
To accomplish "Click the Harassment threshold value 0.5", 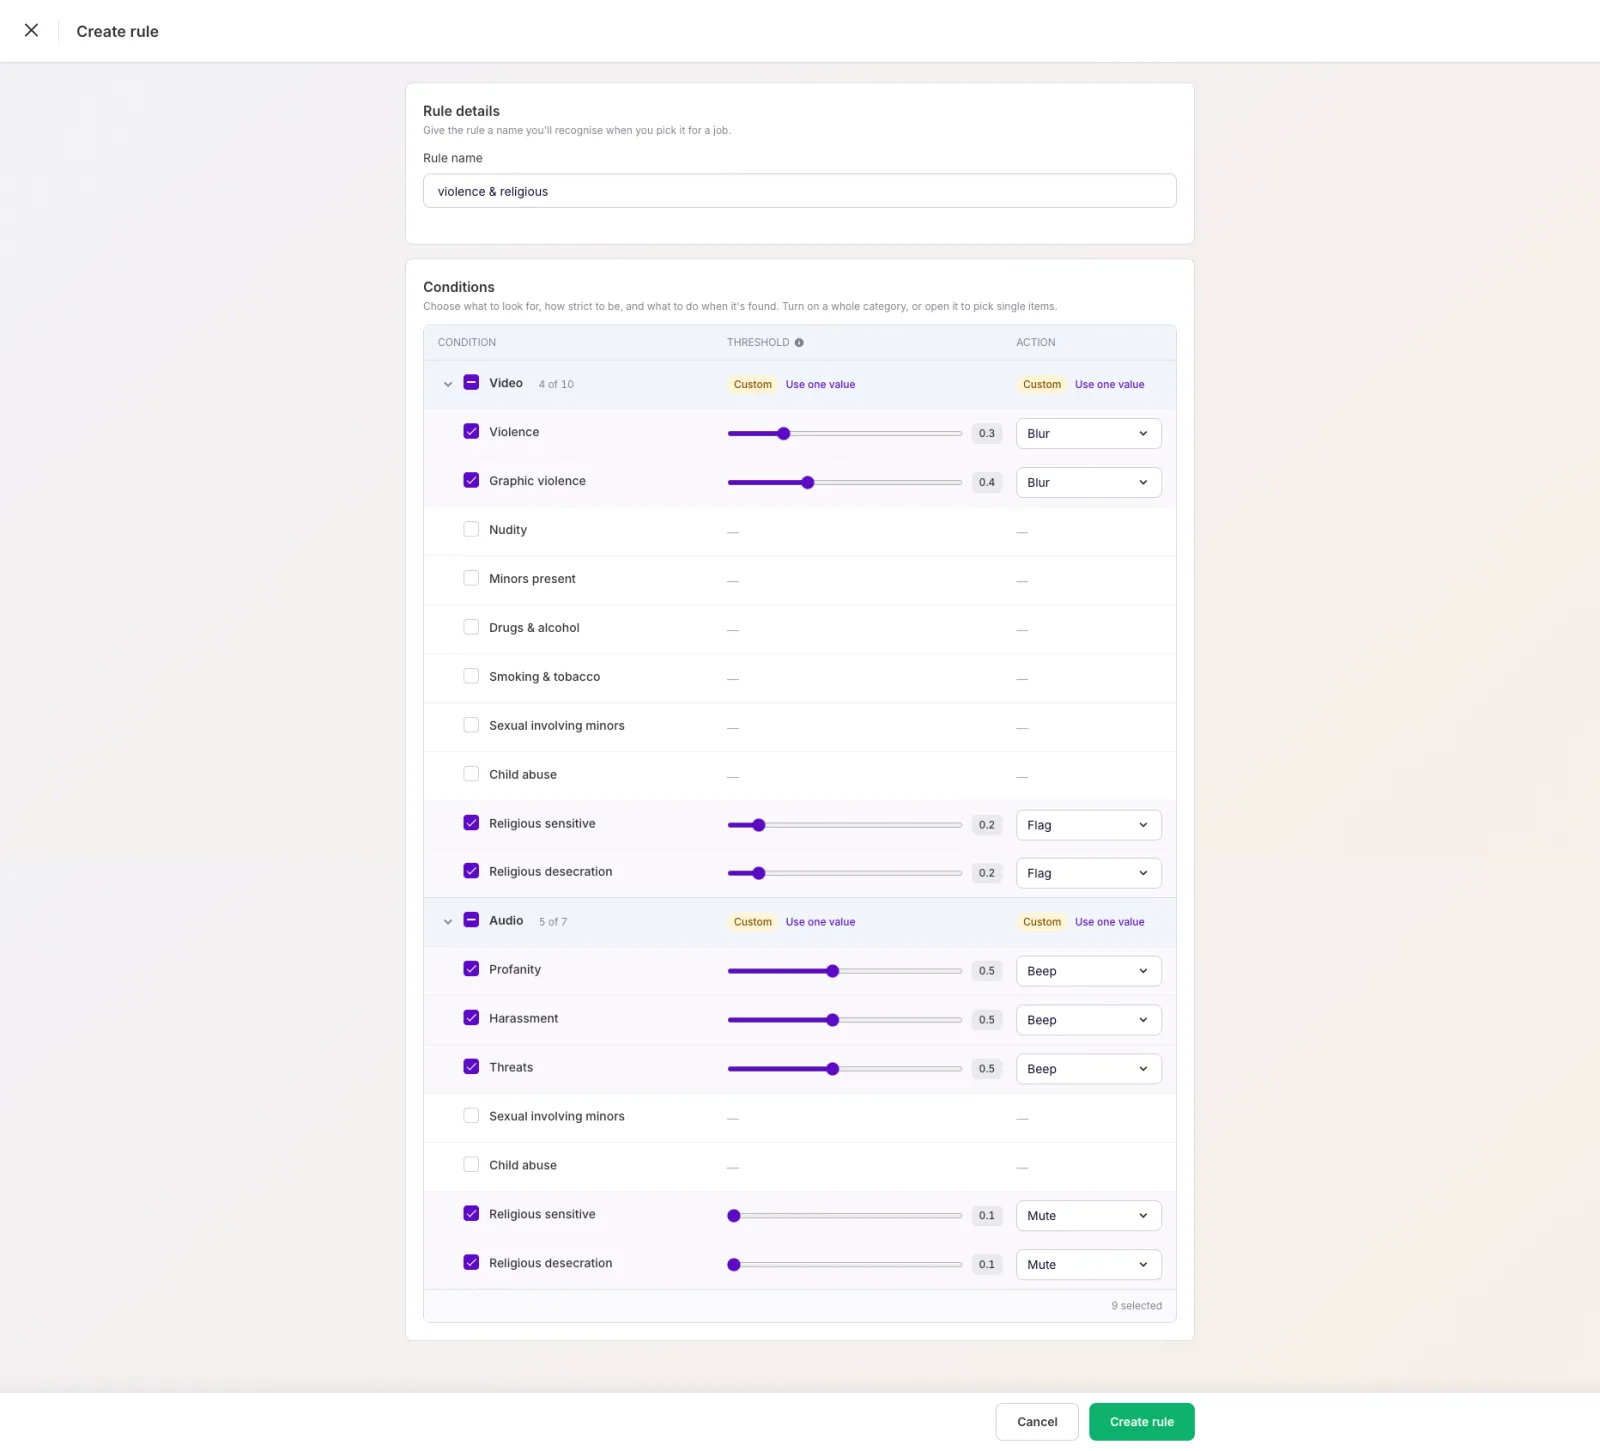I will tap(987, 1020).
